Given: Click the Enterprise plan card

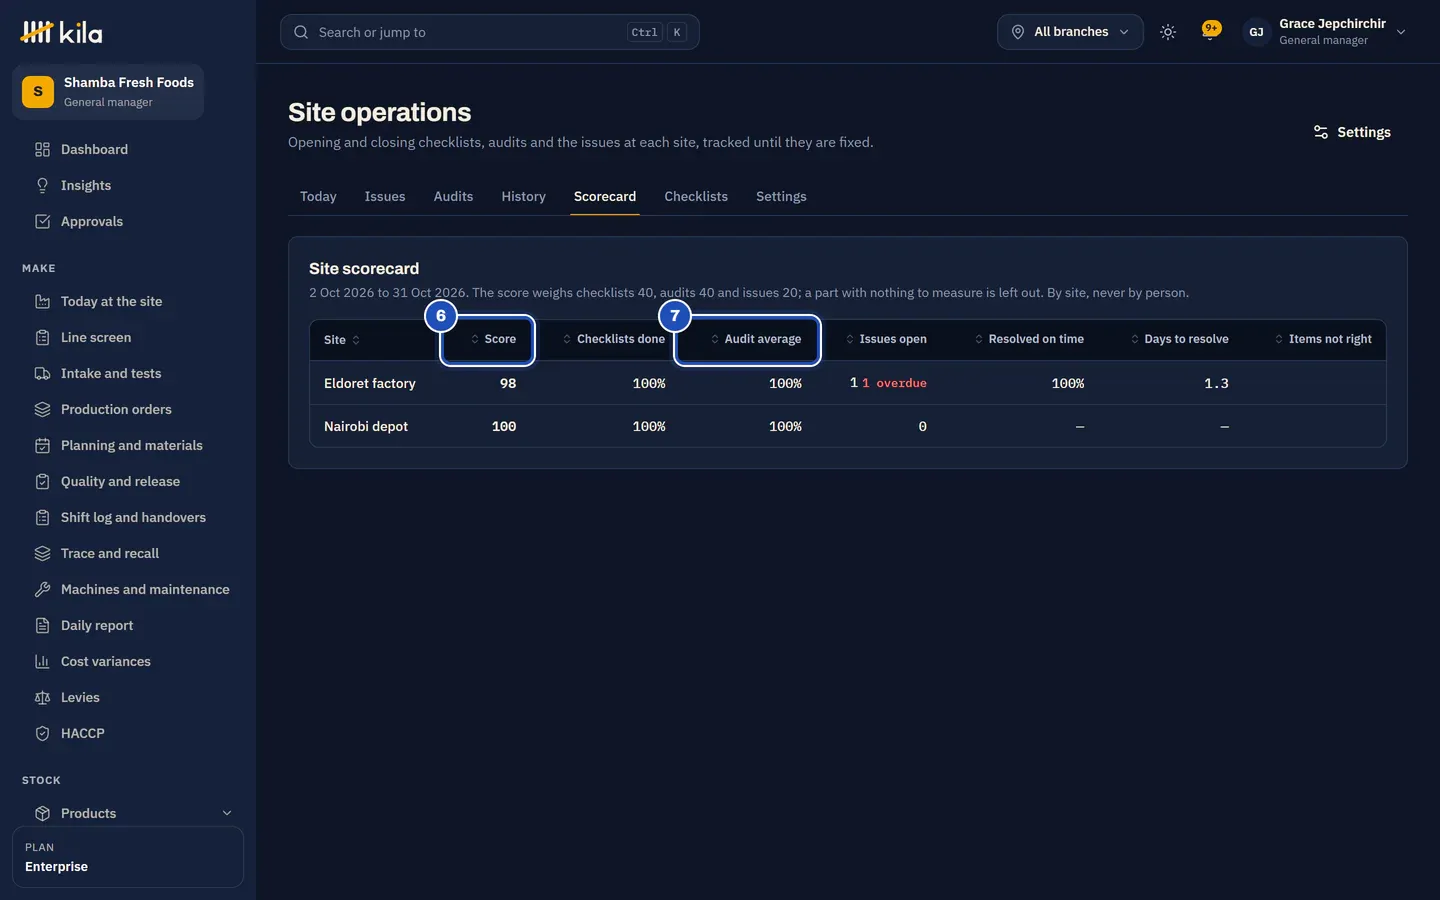Looking at the screenshot, I should pyautogui.click(x=128, y=857).
